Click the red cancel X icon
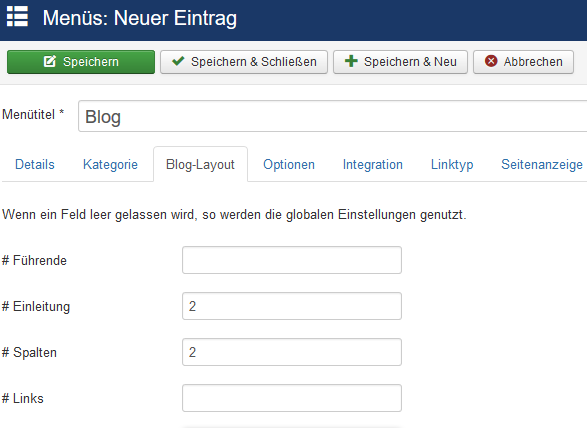The width and height of the screenshot is (587, 428). pyautogui.click(x=491, y=61)
